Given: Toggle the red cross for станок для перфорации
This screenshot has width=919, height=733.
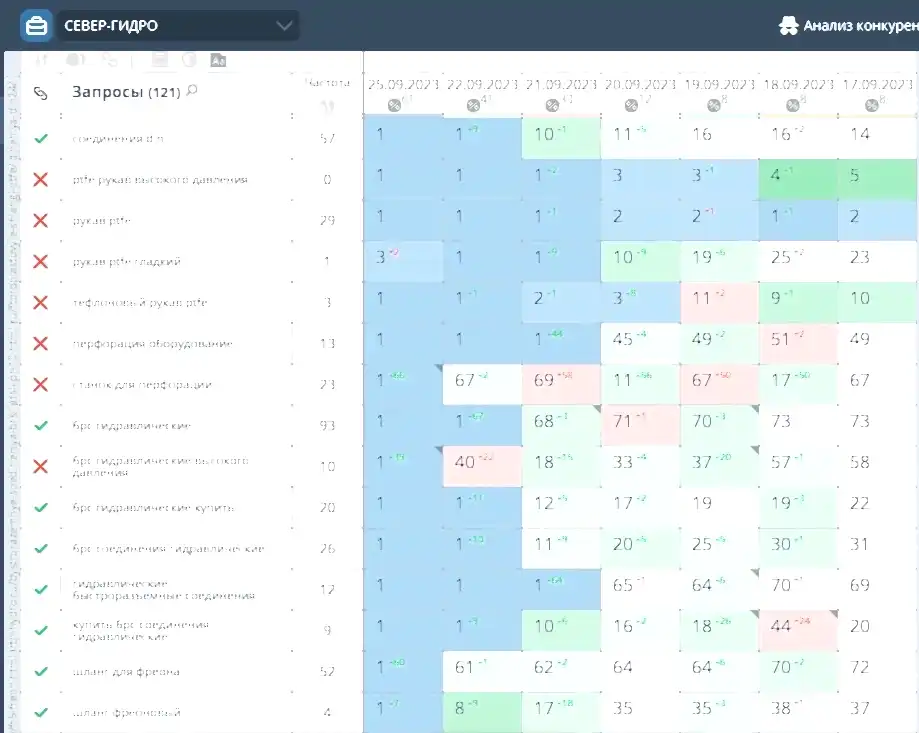Looking at the screenshot, I should [41, 385].
